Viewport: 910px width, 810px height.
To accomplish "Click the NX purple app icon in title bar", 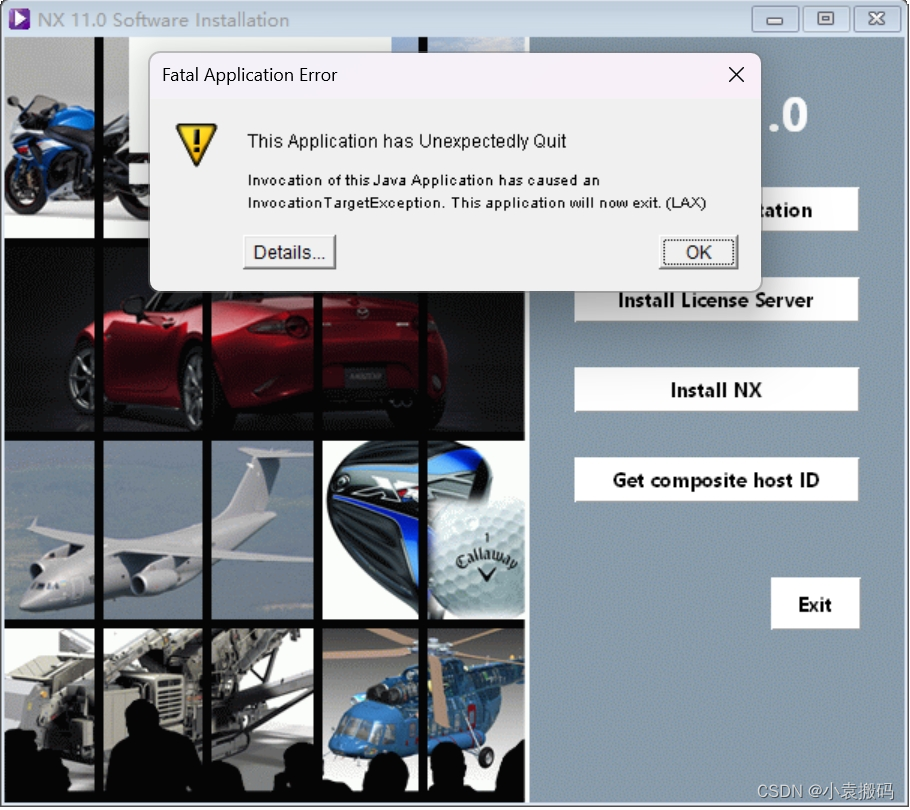I will [x=19, y=19].
